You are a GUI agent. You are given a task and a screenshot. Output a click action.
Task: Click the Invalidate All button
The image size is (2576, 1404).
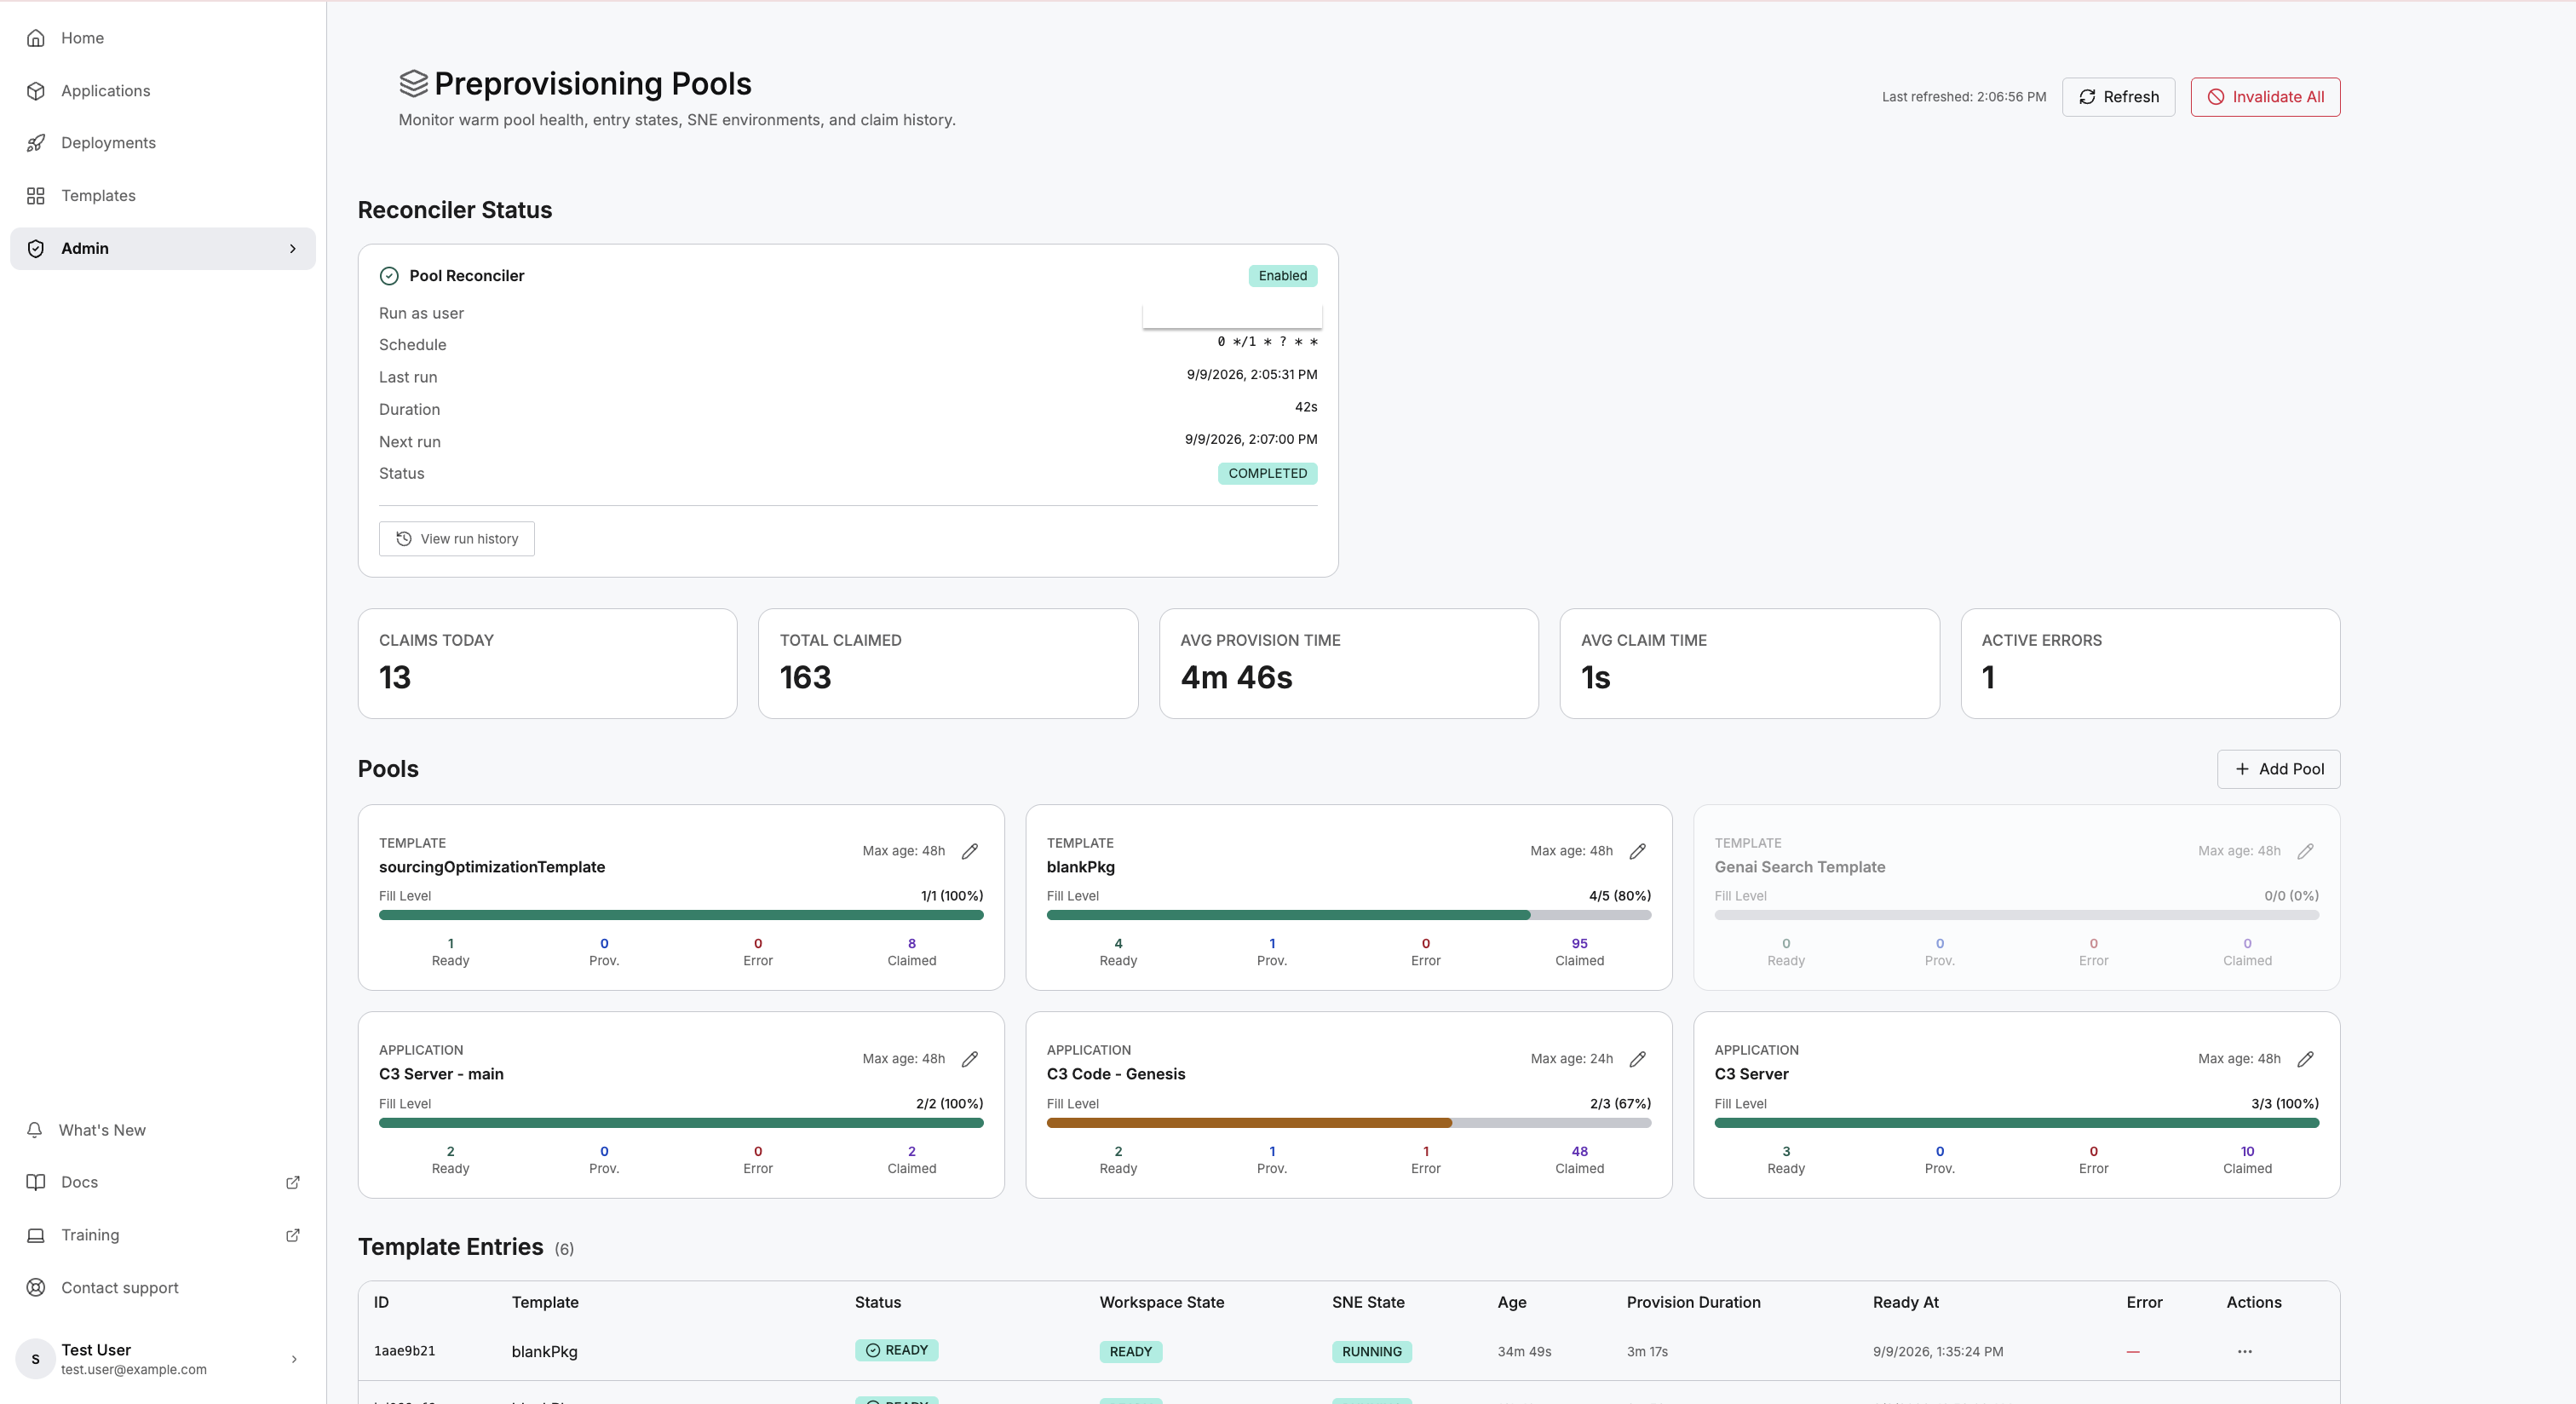[x=2265, y=97]
